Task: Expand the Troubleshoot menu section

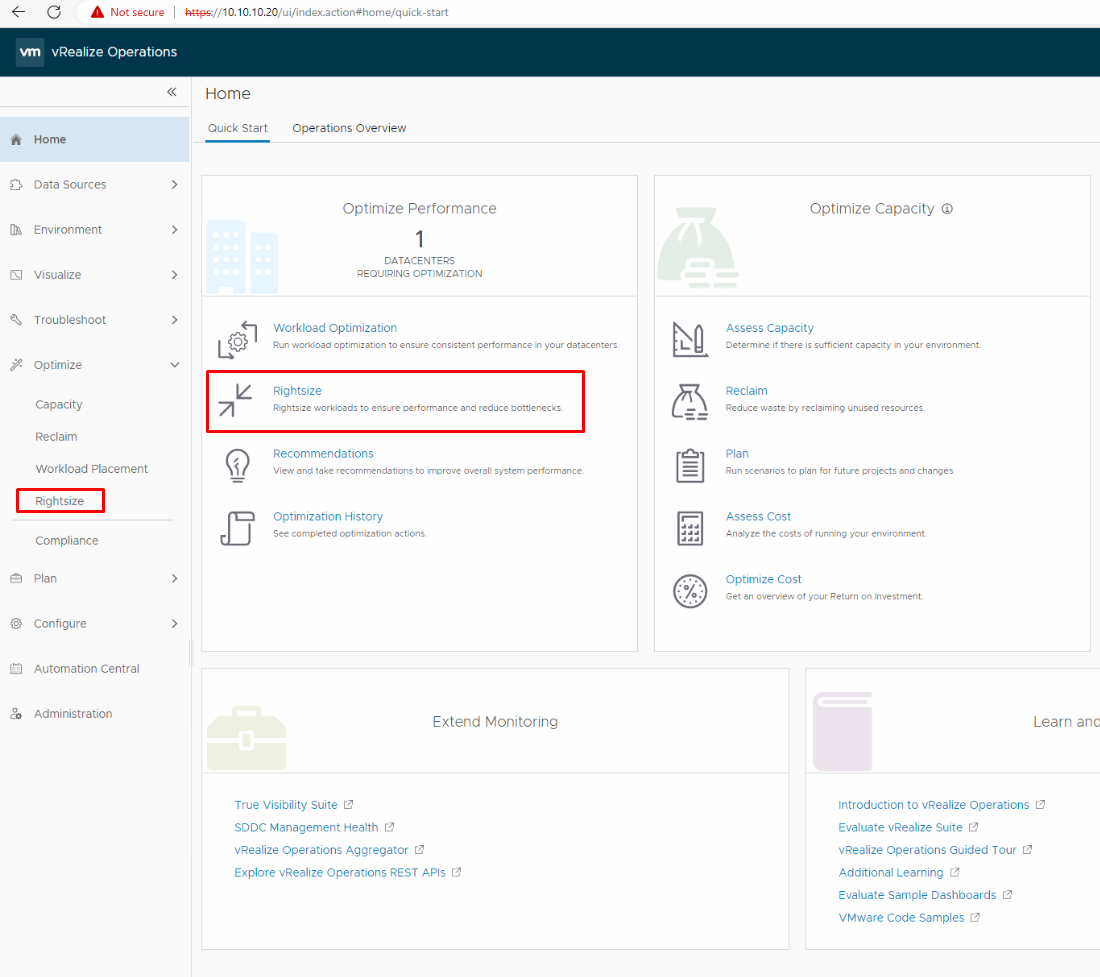Action: coord(74,319)
